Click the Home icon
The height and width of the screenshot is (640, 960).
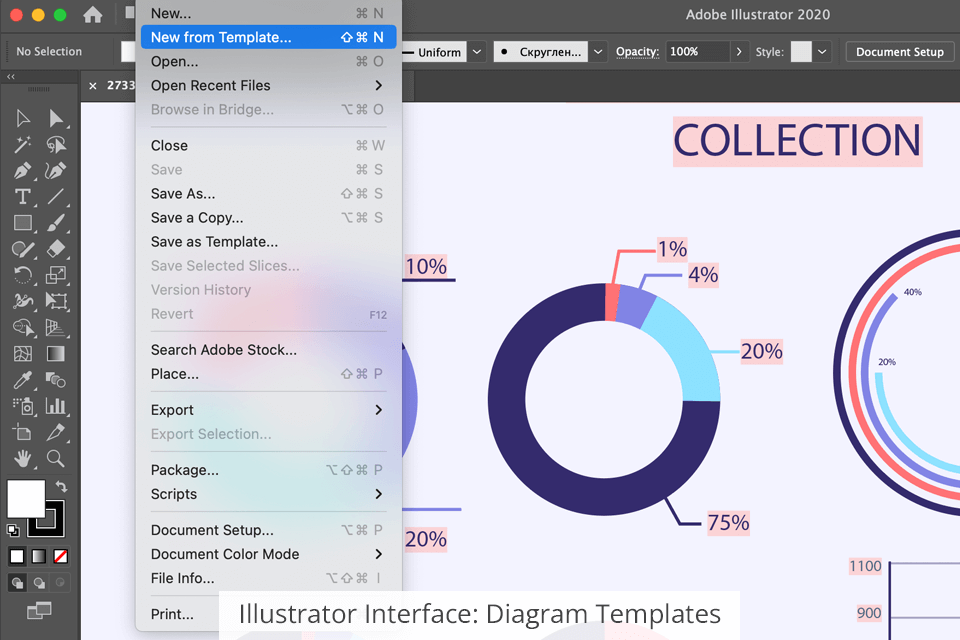click(93, 15)
